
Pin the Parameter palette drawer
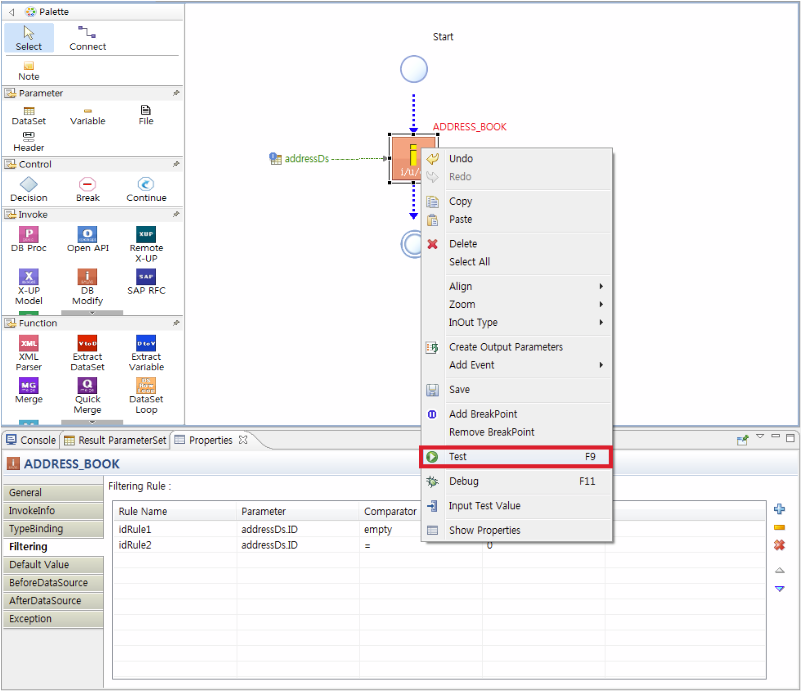click(x=176, y=93)
